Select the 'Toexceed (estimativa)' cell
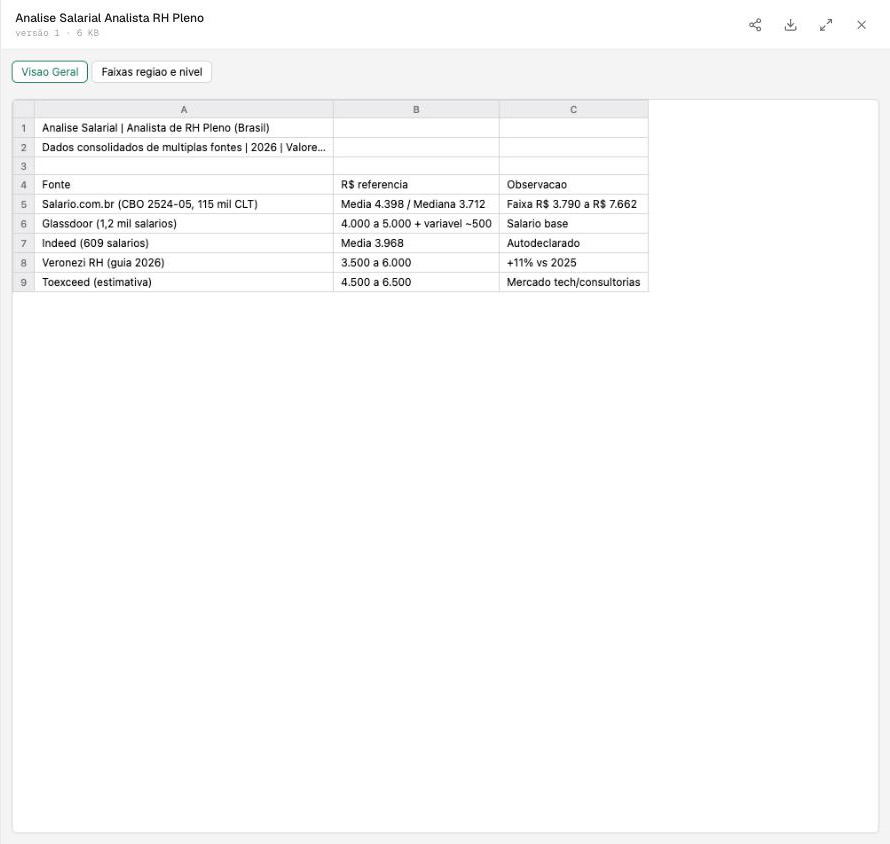890x844 pixels. point(184,282)
